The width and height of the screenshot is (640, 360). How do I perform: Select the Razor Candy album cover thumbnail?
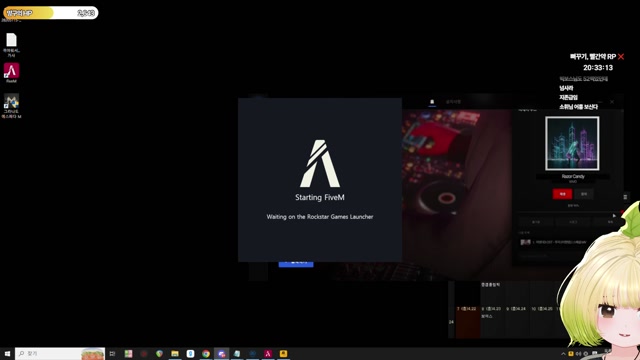pyautogui.click(x=572, y=143)
